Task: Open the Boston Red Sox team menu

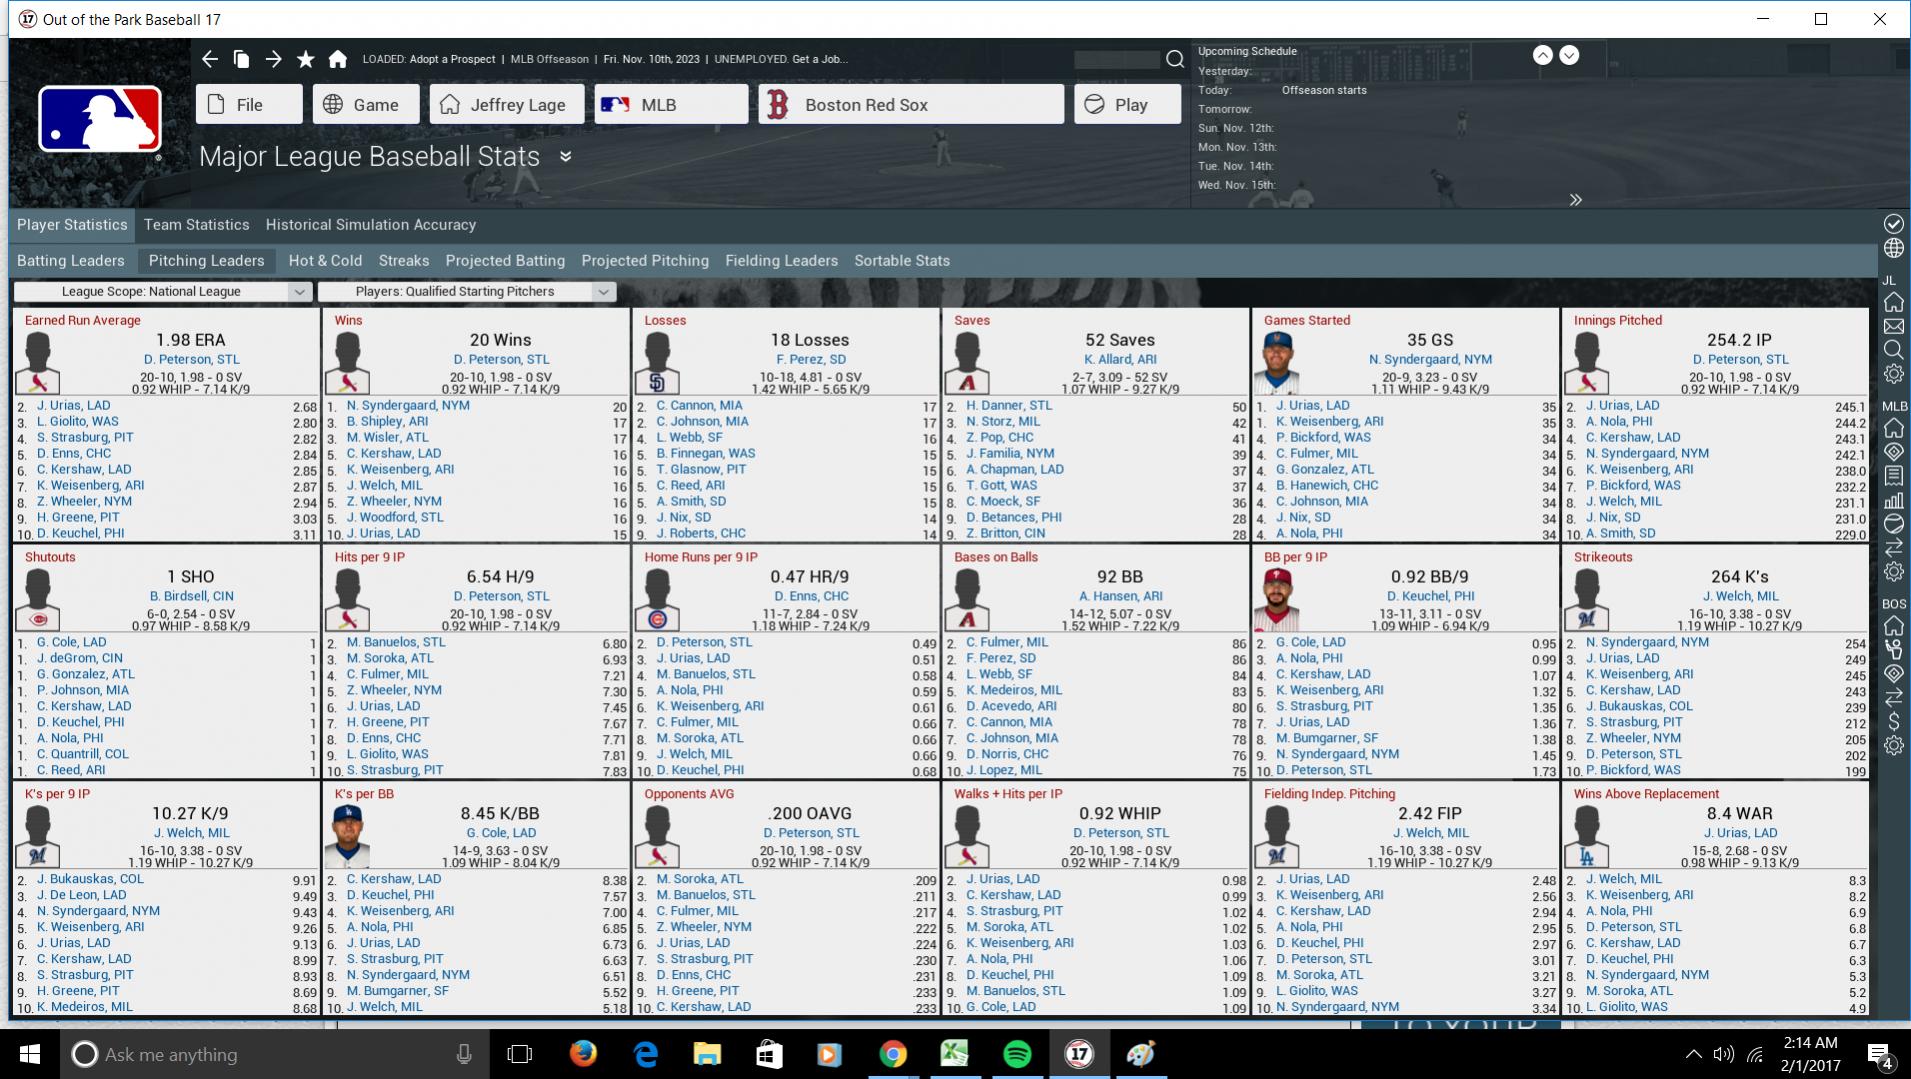Action: click(911, 105)
